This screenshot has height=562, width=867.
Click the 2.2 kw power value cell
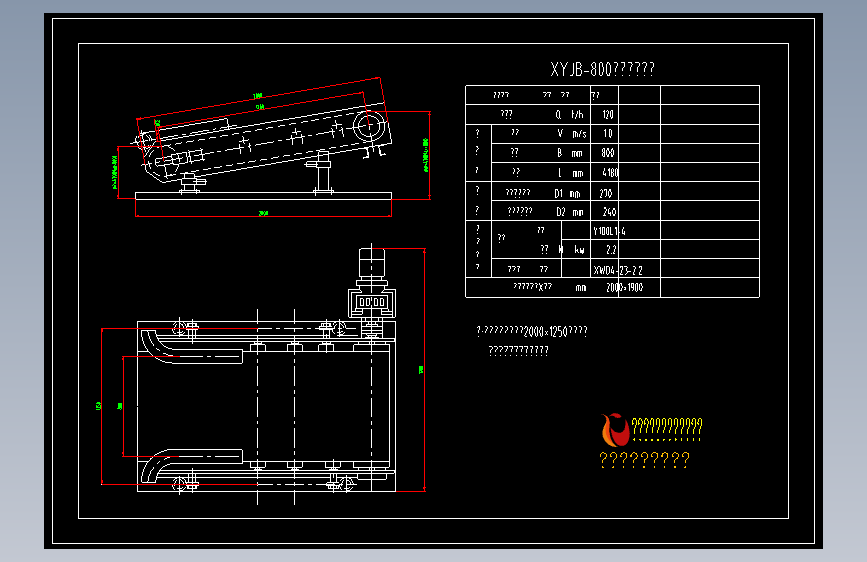tap(611, 250)
